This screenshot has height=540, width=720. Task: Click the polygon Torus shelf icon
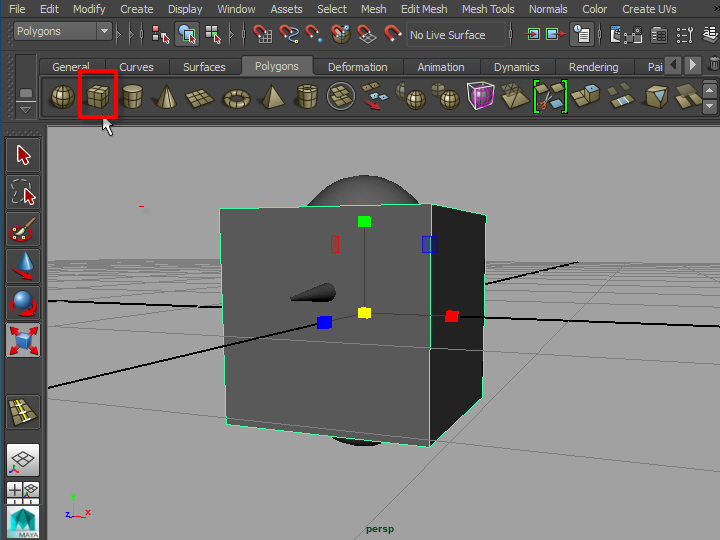[237, 98]
